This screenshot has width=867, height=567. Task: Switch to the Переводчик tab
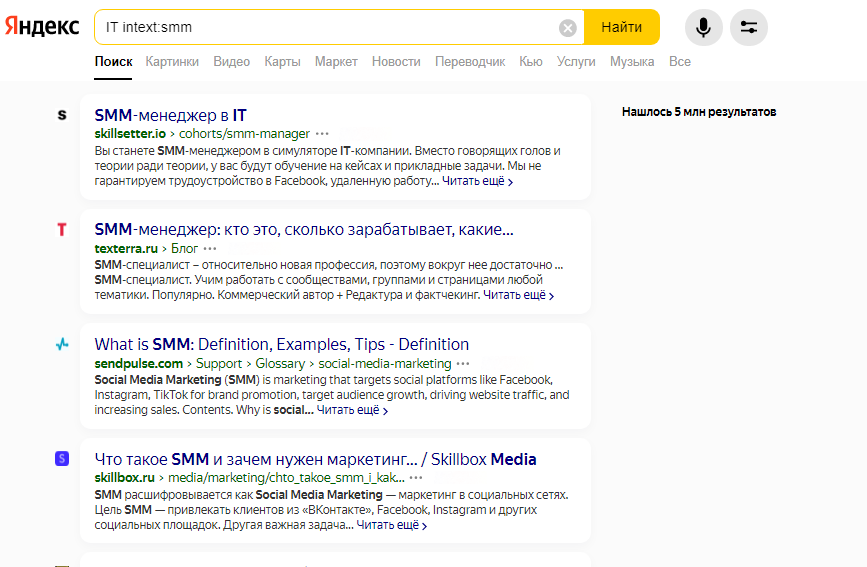point(470,61)
